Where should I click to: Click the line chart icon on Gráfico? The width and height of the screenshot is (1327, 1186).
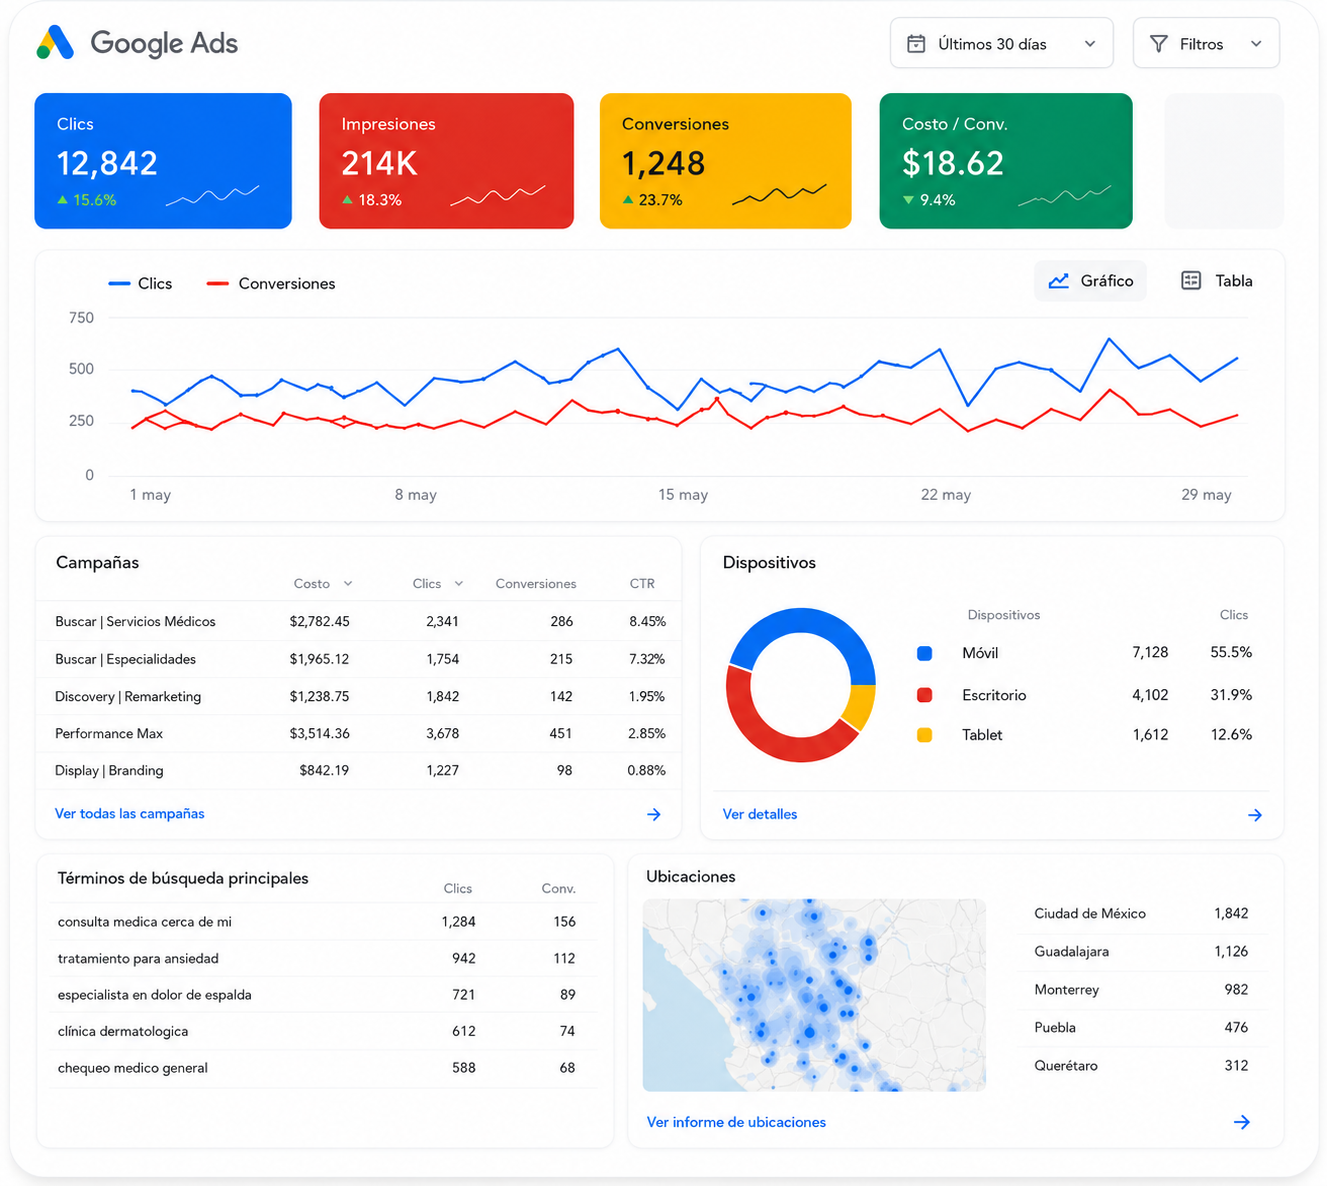pos(1059,281)
